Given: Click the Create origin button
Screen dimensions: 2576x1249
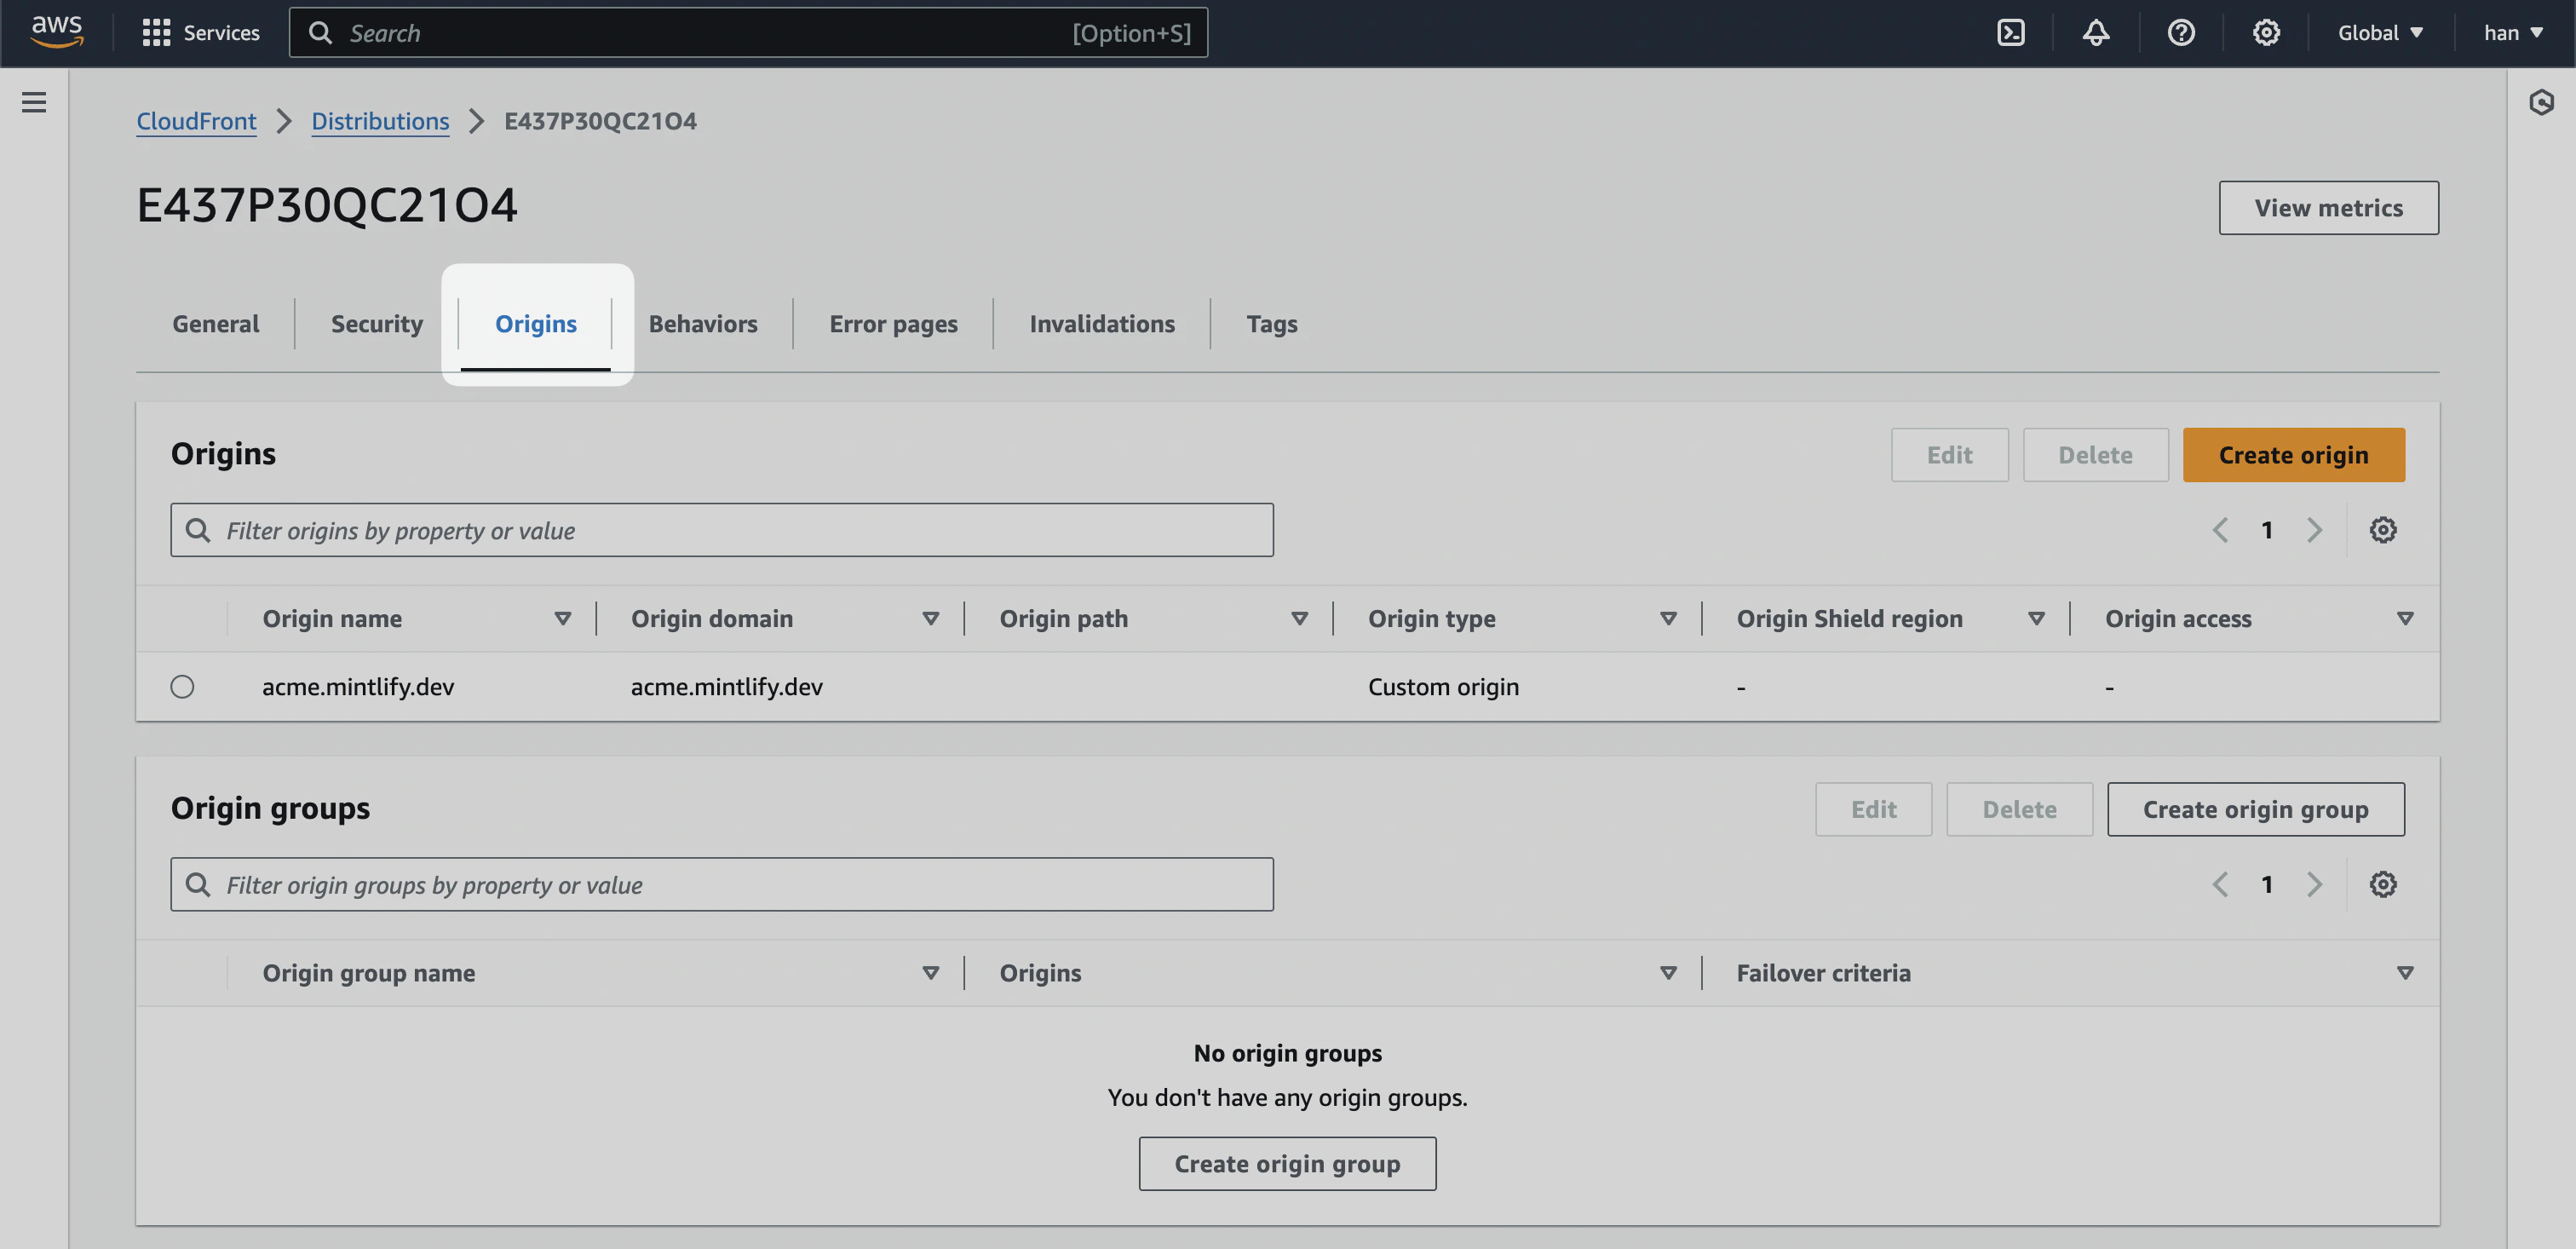Looking at the screenshot, I should point(2294,455).
